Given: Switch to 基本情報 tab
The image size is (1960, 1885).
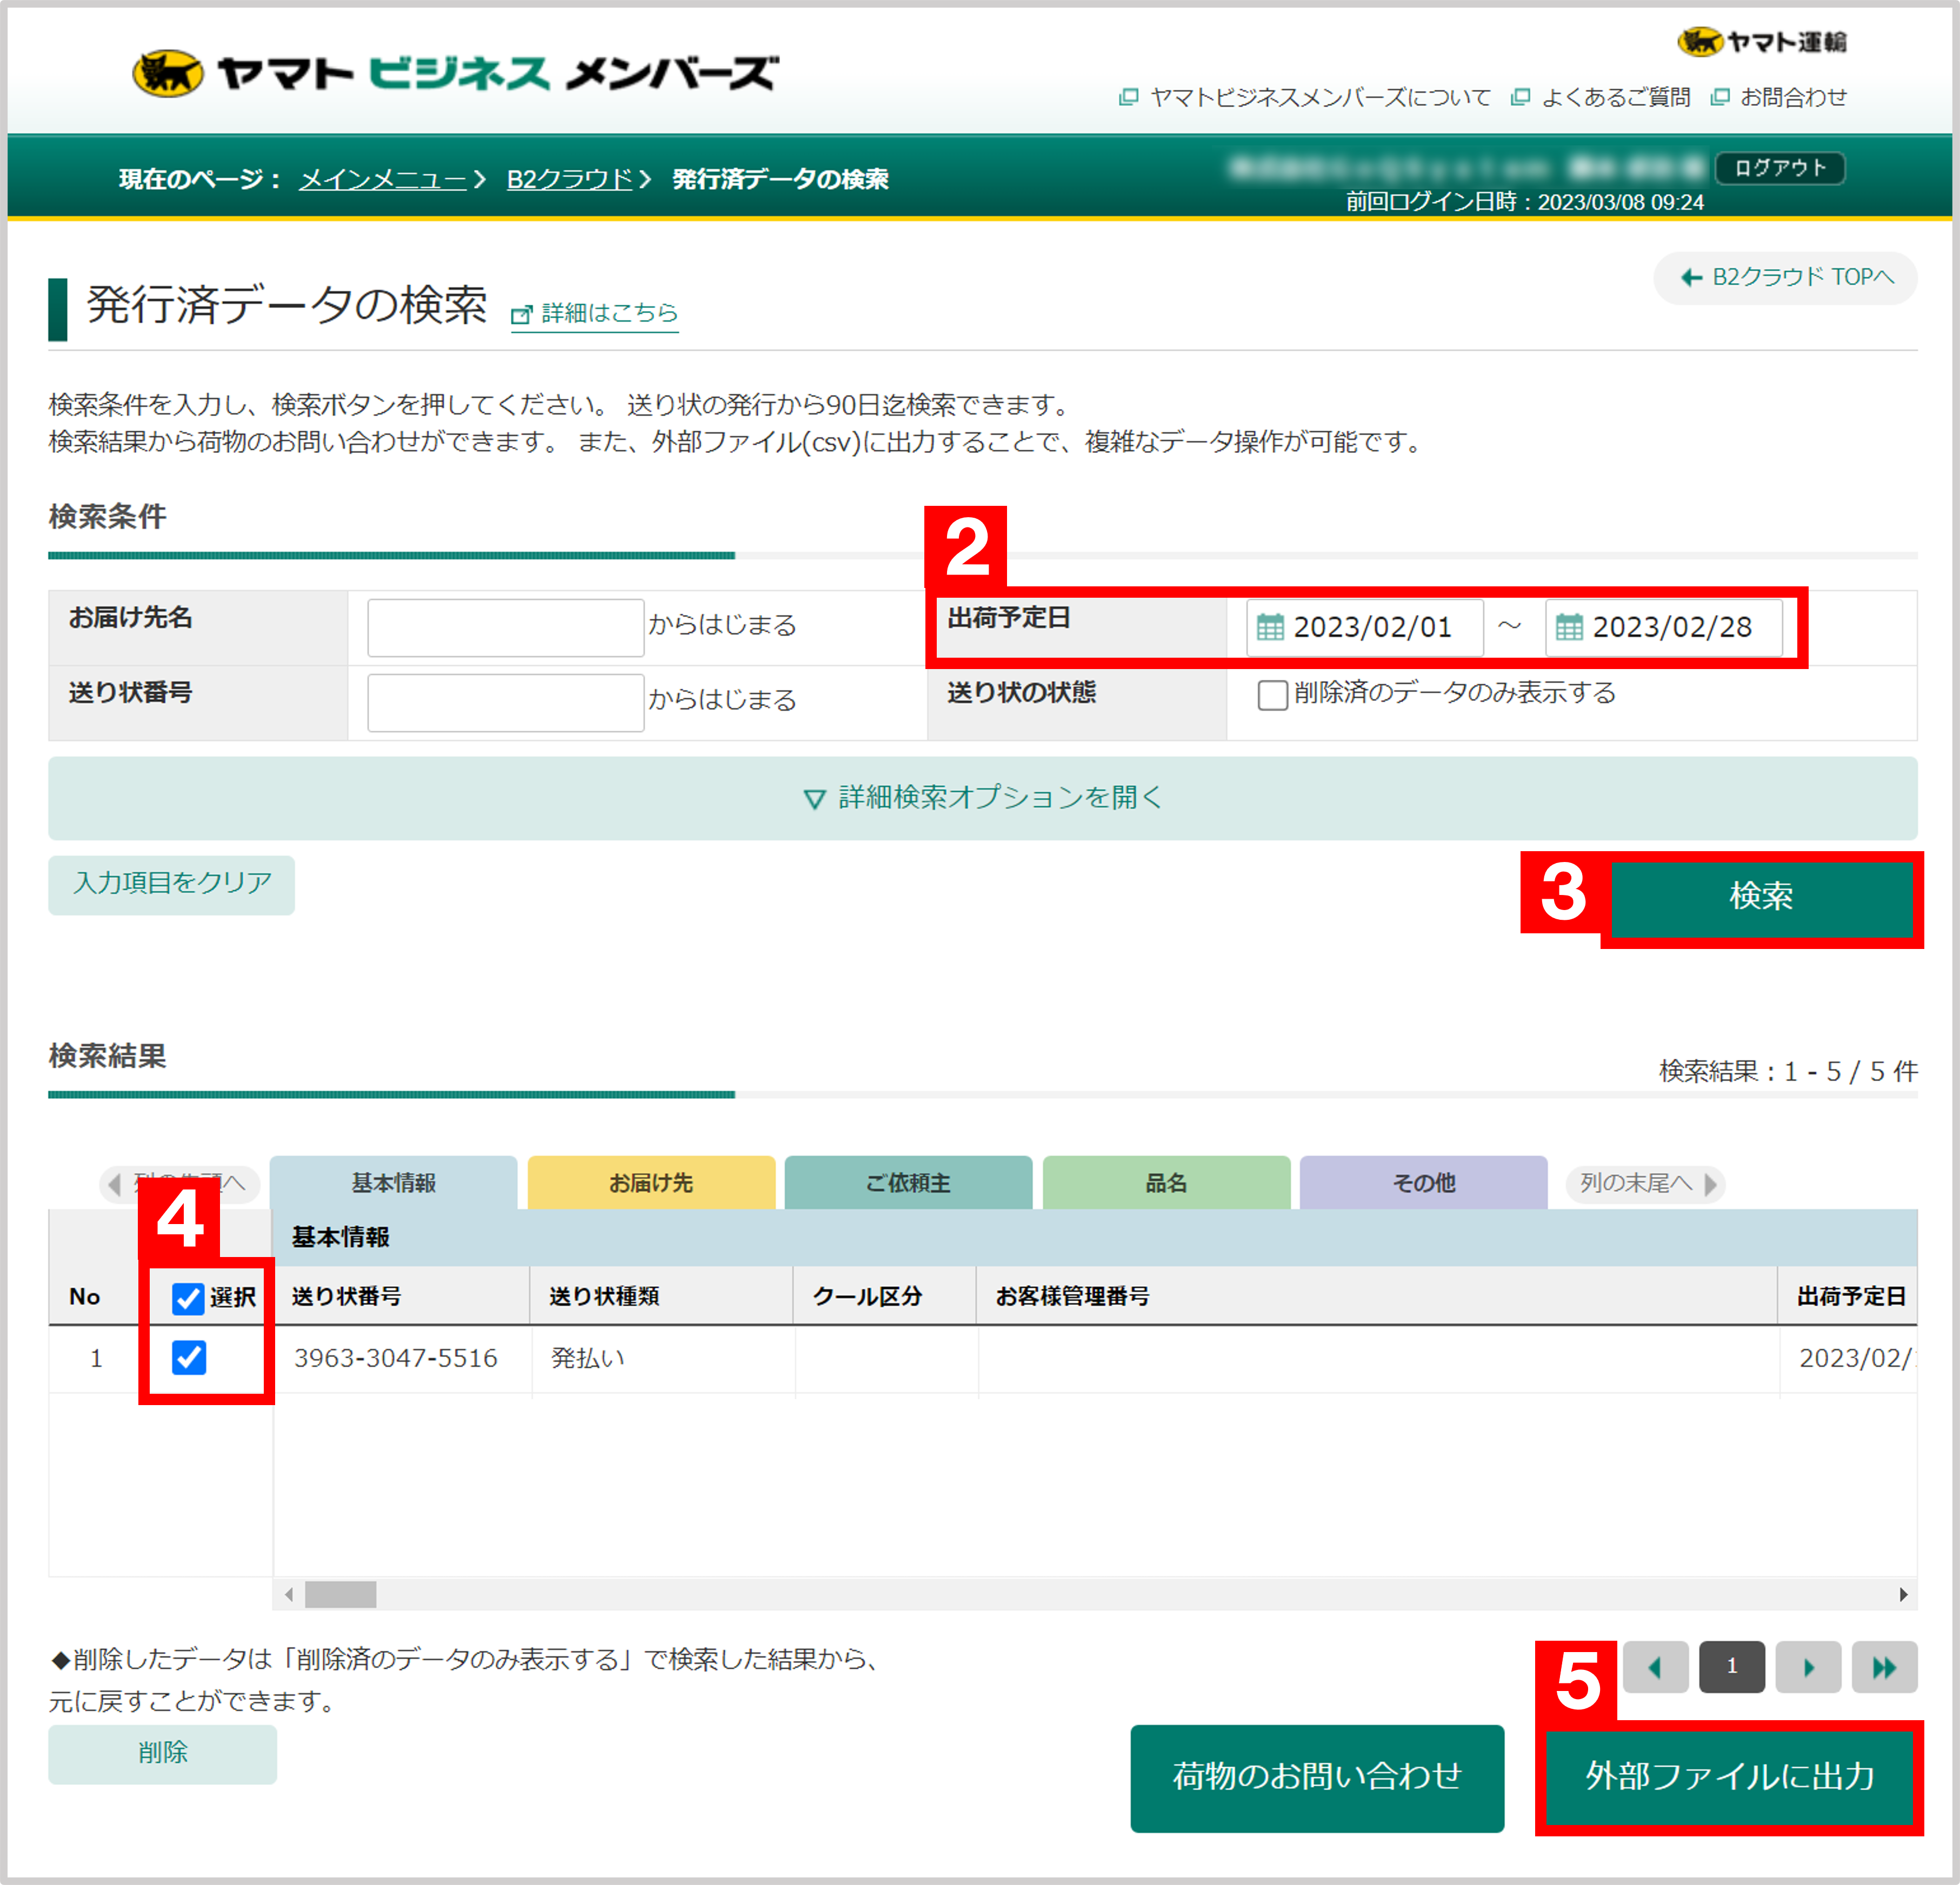Looking at the screenshot, I should pos(394,1183).
